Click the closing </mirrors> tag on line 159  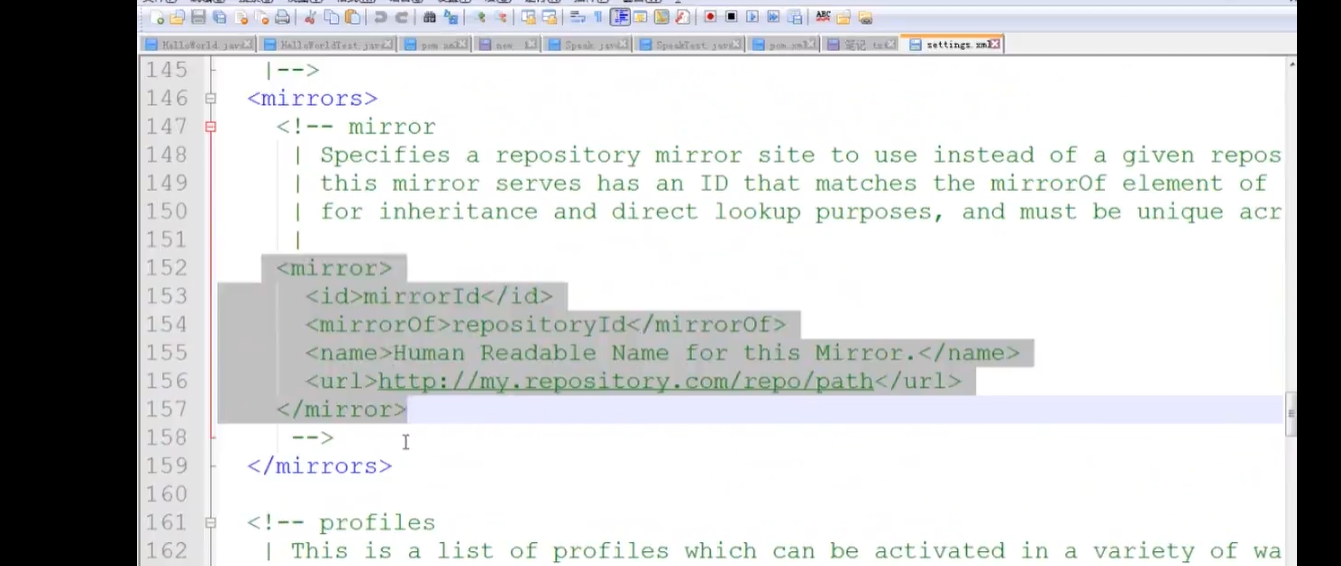click(x=320, y=466)
